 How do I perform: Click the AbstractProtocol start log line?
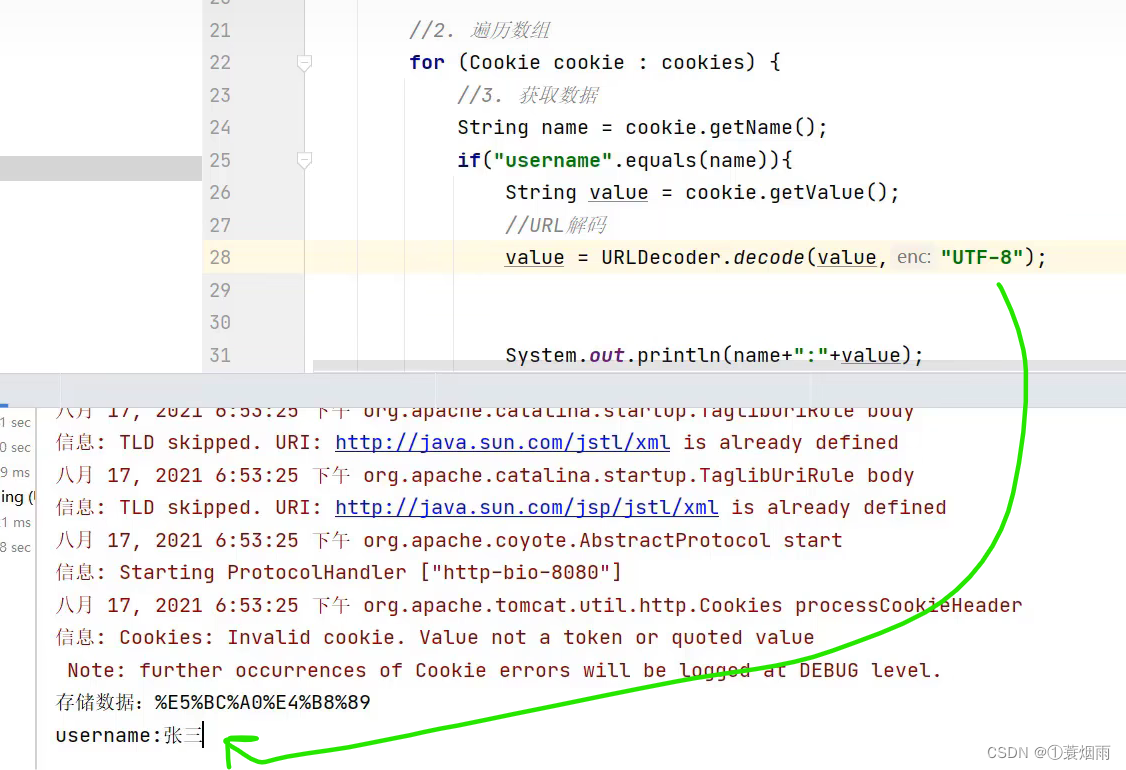pyautogui.click(x=449, y=540)
